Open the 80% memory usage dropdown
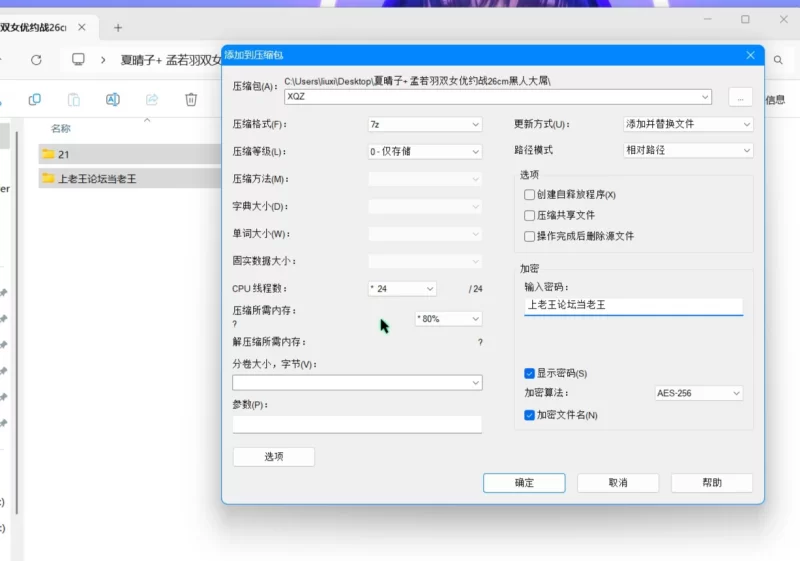The image size is (800, 561). click(448, 319)
